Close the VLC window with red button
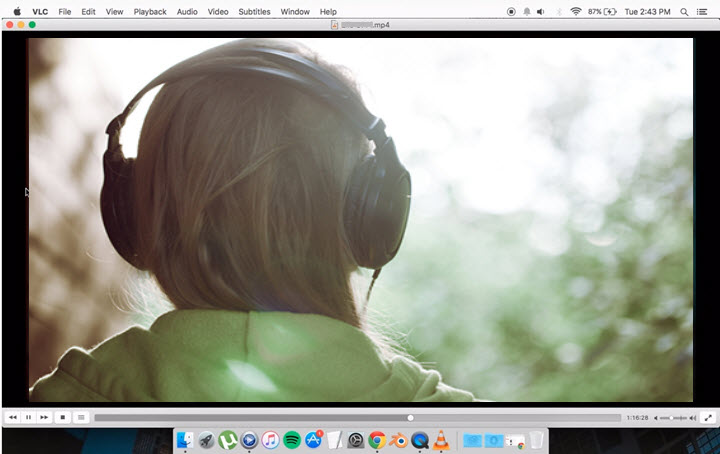Screen dimensions: 720x454 [x=10, y=25]
